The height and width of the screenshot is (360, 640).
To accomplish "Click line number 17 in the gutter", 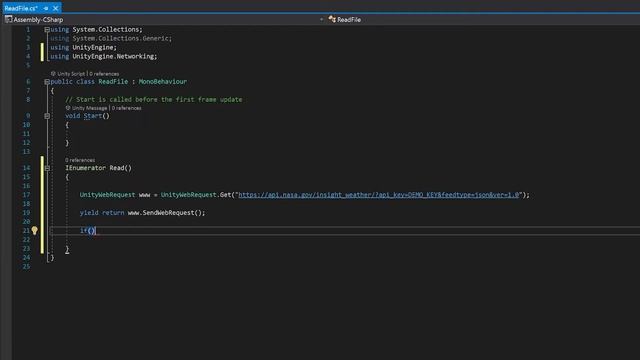I will click(x=26, y=195).
